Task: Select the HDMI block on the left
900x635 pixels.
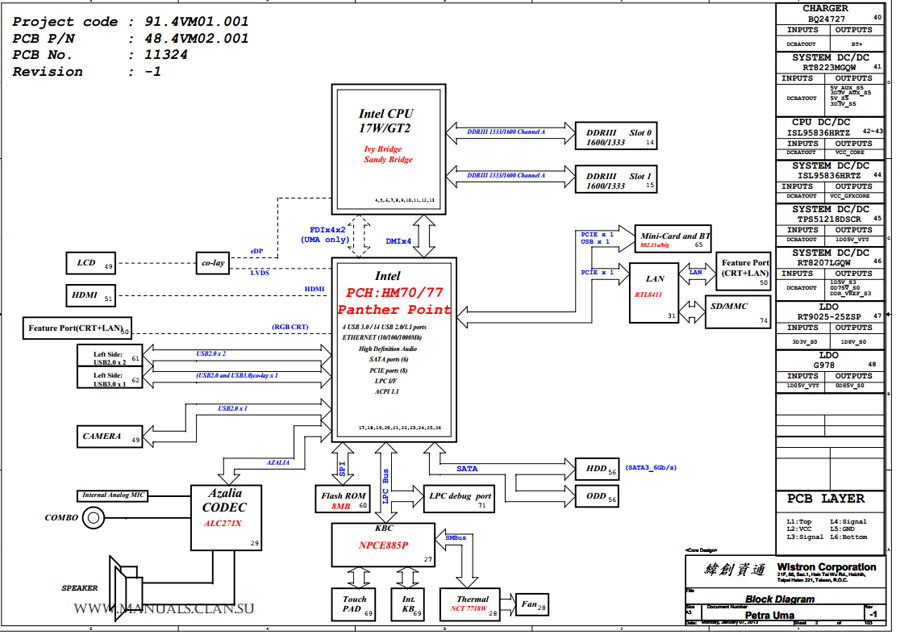Action: (x=91, y=296)
